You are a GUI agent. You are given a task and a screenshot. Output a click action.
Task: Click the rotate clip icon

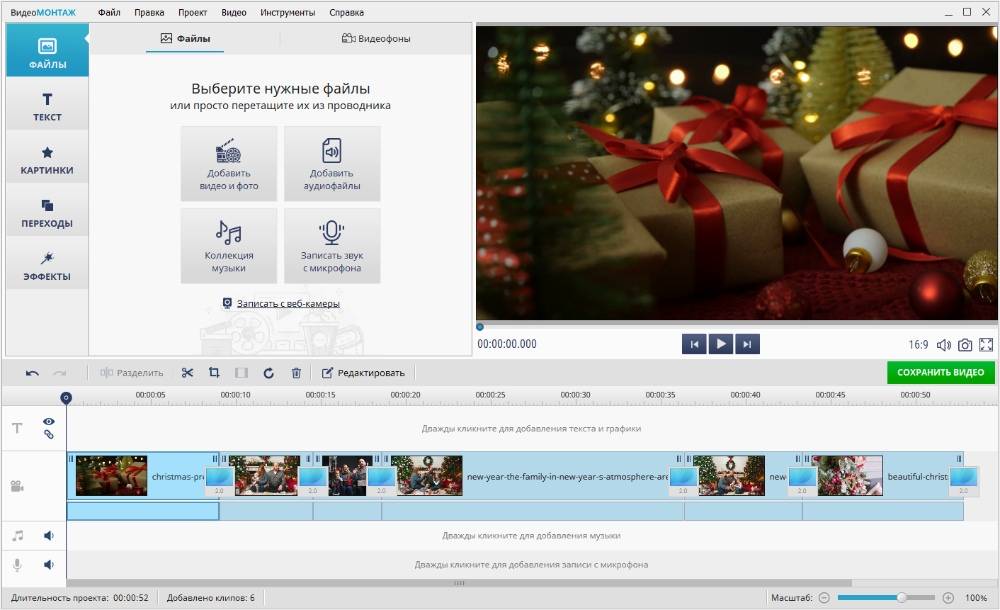click(x=268, y=373)
